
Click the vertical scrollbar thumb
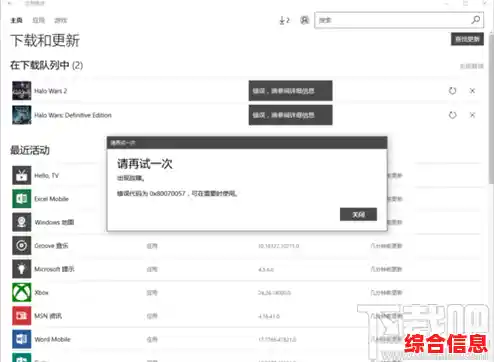(491, 108)
